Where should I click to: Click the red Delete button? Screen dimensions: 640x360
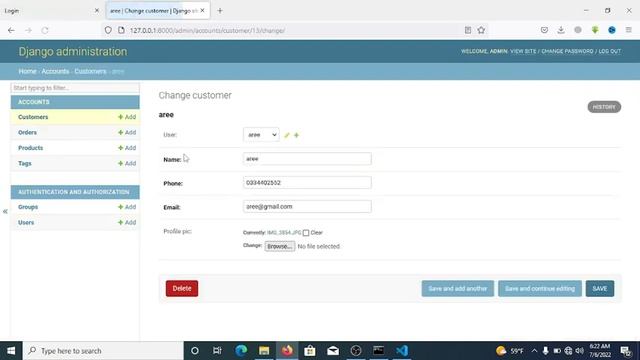pos(182,289)
